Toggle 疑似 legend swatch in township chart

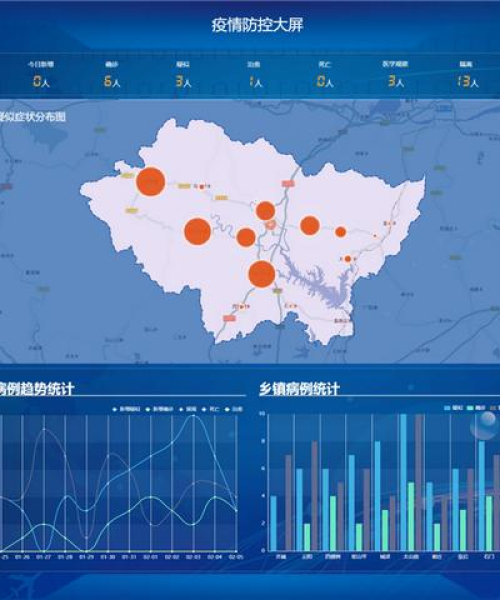tap(454, 408)
